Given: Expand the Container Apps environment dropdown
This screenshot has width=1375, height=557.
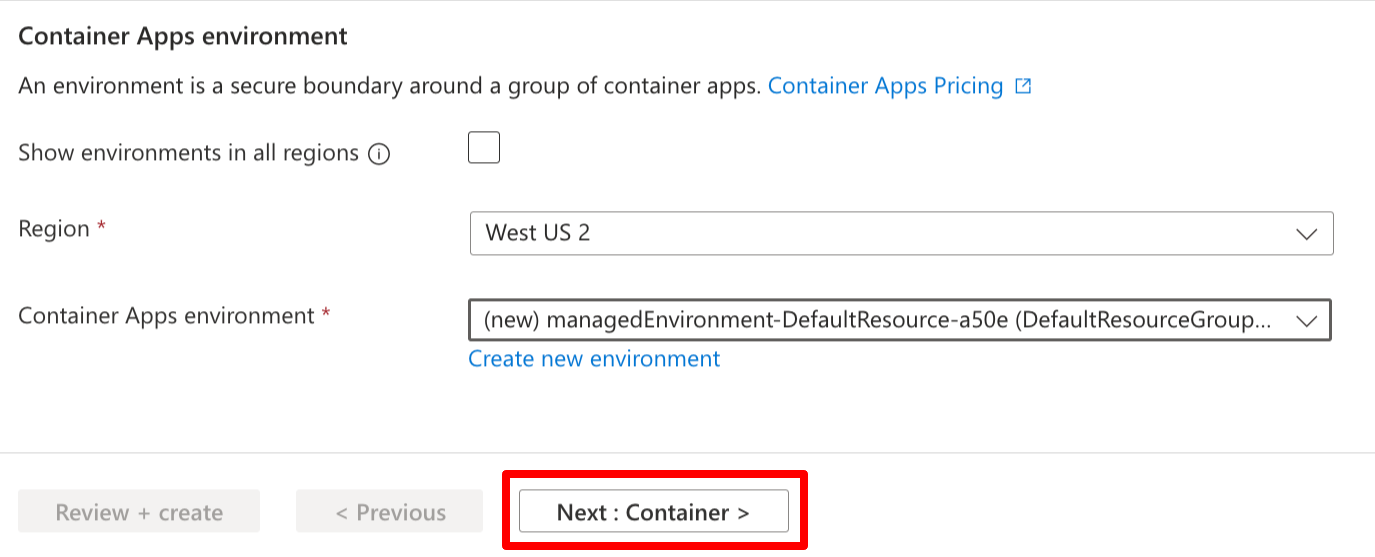Looking at the screenshot, I should pyautogui.click(x=900, y=320).
